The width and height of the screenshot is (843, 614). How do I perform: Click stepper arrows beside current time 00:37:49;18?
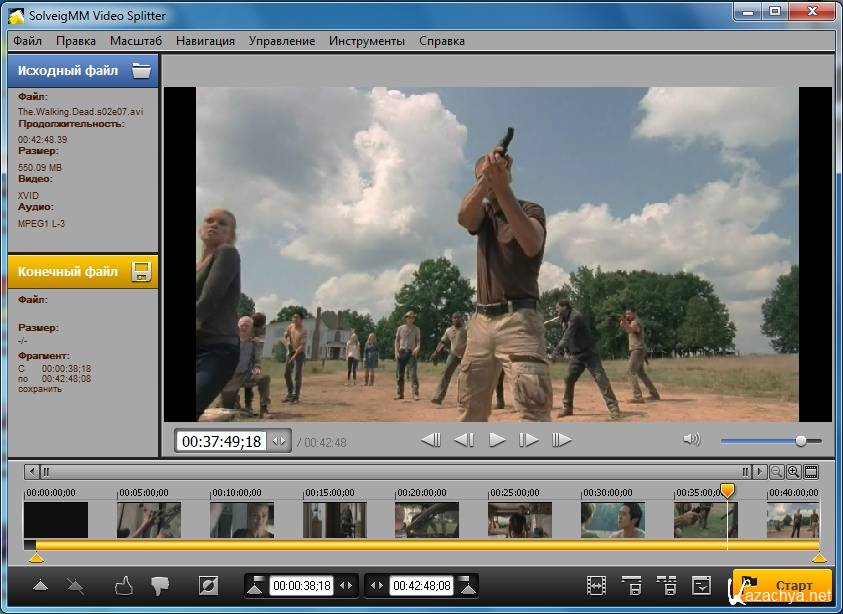point(278,441)
